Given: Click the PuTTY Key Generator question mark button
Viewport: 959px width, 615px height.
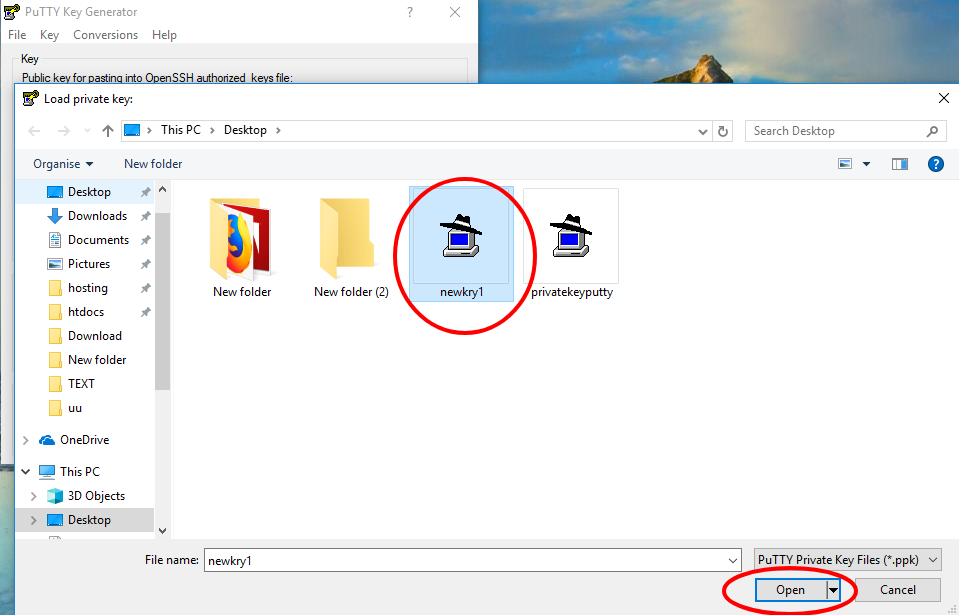Looking at the screenshot, I should pyautogui.click(x=410, y=12).
